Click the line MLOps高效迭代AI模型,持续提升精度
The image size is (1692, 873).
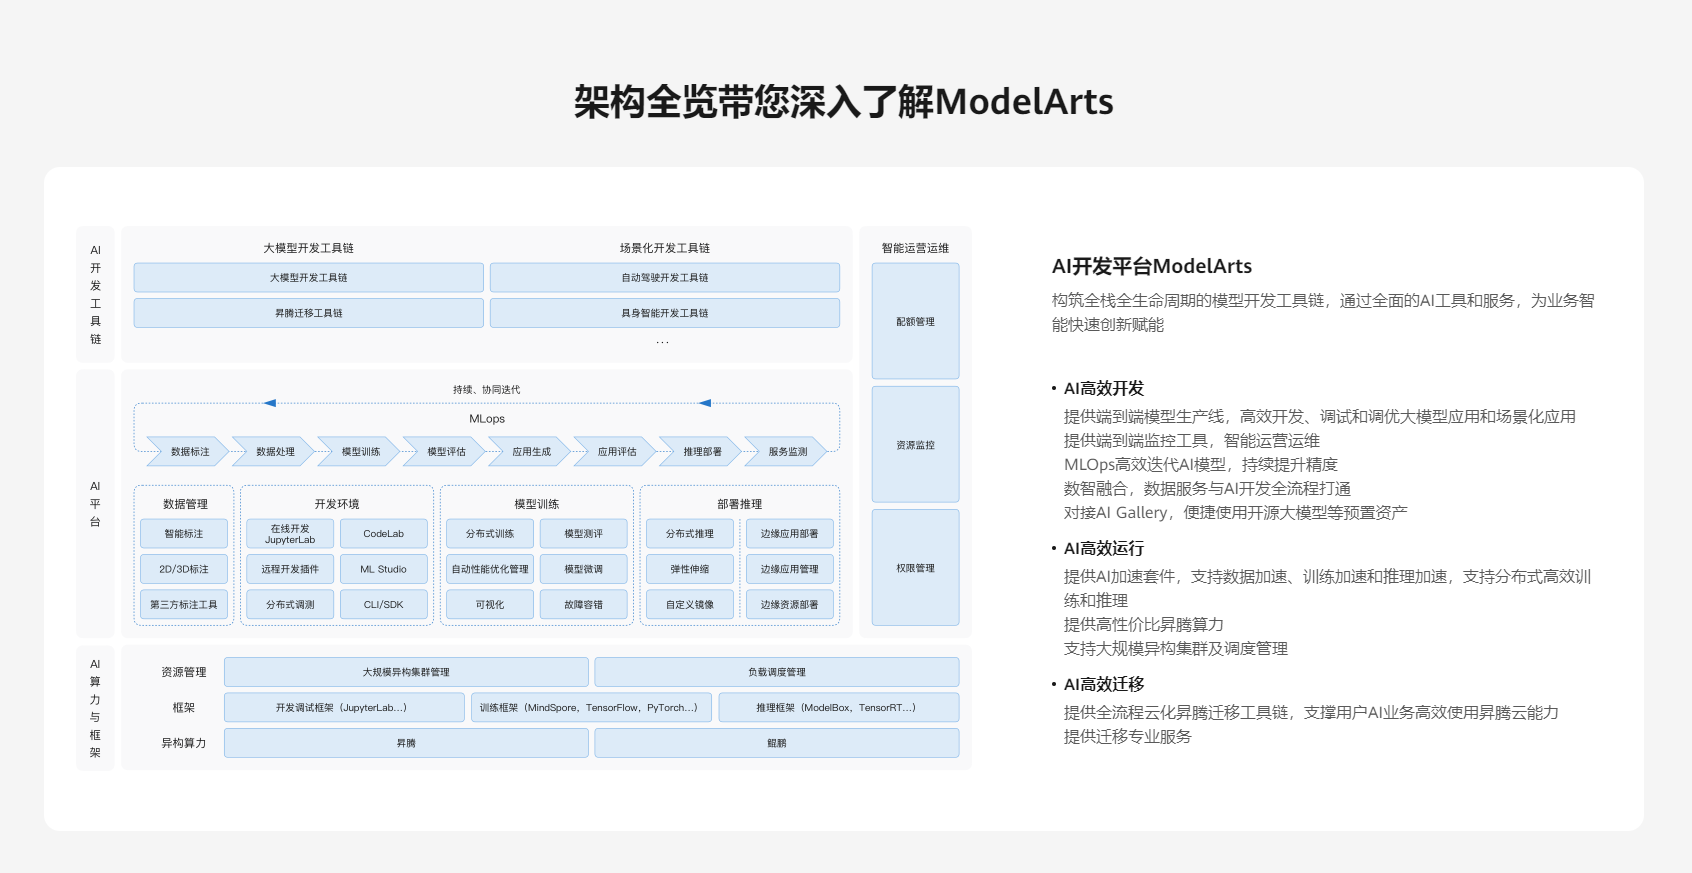[x=1201, y=464]
